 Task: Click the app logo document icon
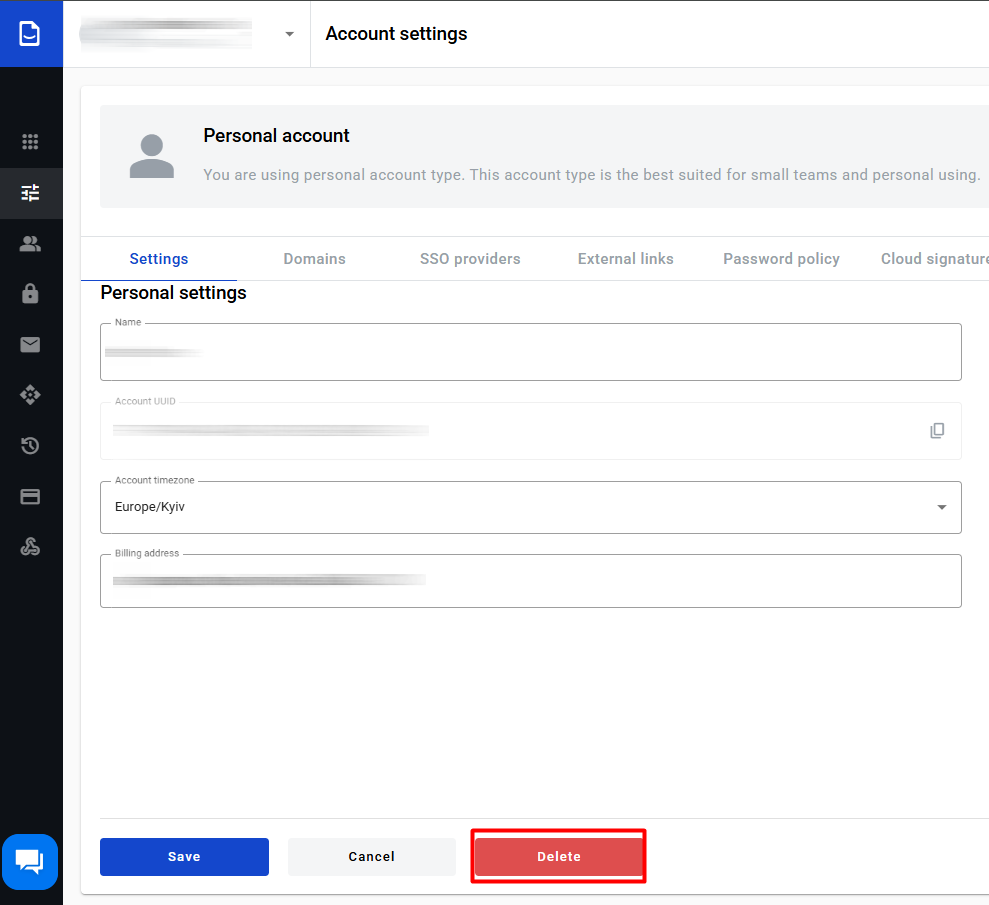coord(30,33)
